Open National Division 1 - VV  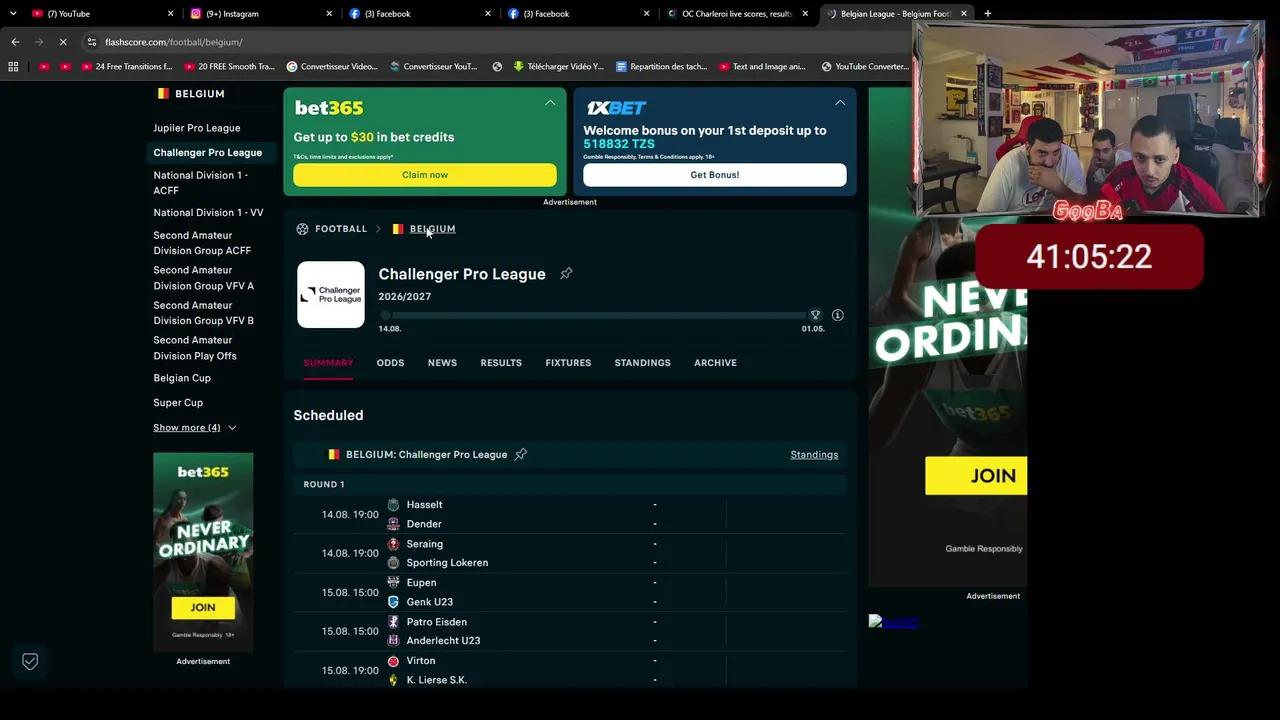pos(208,213)
